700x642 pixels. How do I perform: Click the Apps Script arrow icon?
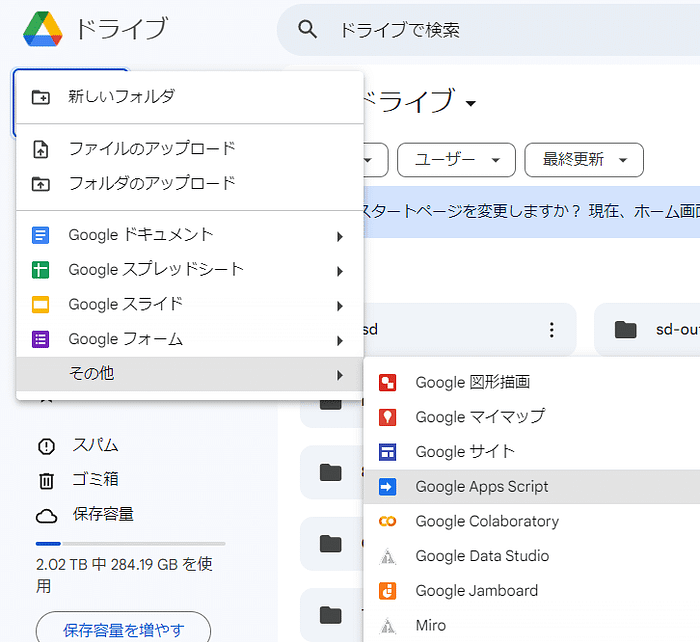click(388, 487)
